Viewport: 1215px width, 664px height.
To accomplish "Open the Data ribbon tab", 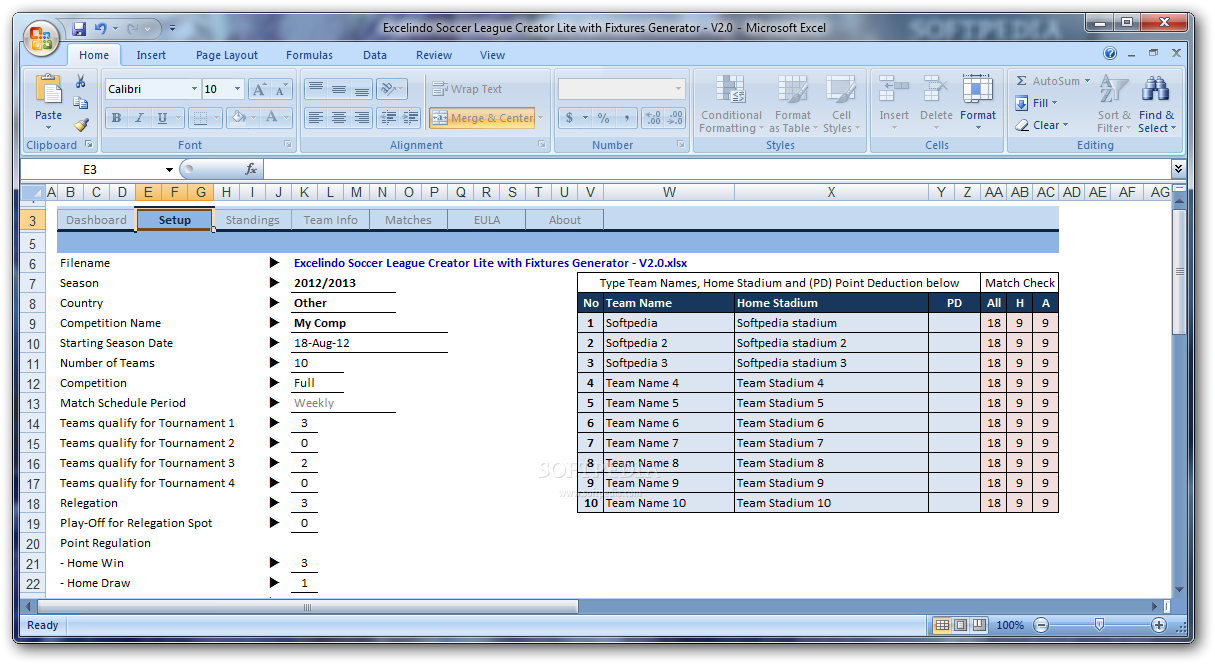I will pos(375,55).
